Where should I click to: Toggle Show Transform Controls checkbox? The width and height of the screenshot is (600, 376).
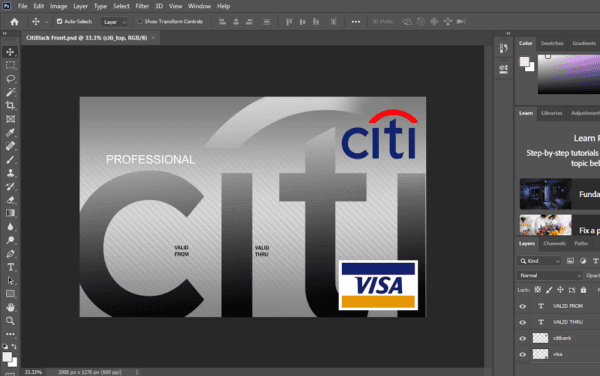[140, 21]
